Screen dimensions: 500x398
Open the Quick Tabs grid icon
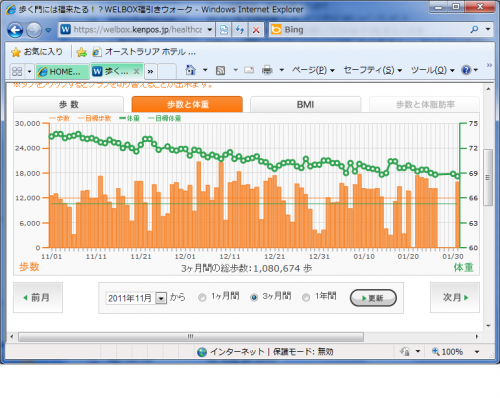[17, 71]
